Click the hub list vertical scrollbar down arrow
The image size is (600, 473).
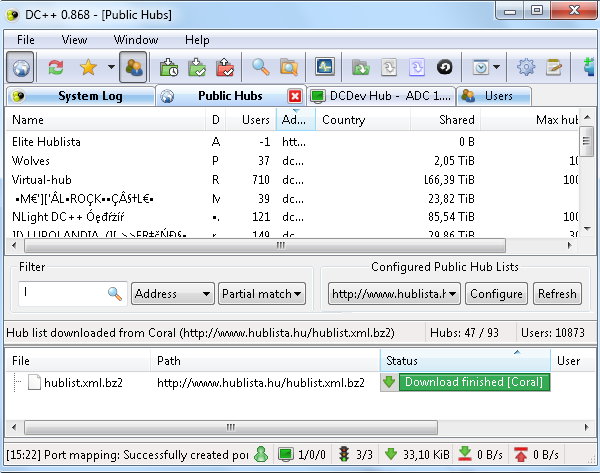[x=587, y=229]
